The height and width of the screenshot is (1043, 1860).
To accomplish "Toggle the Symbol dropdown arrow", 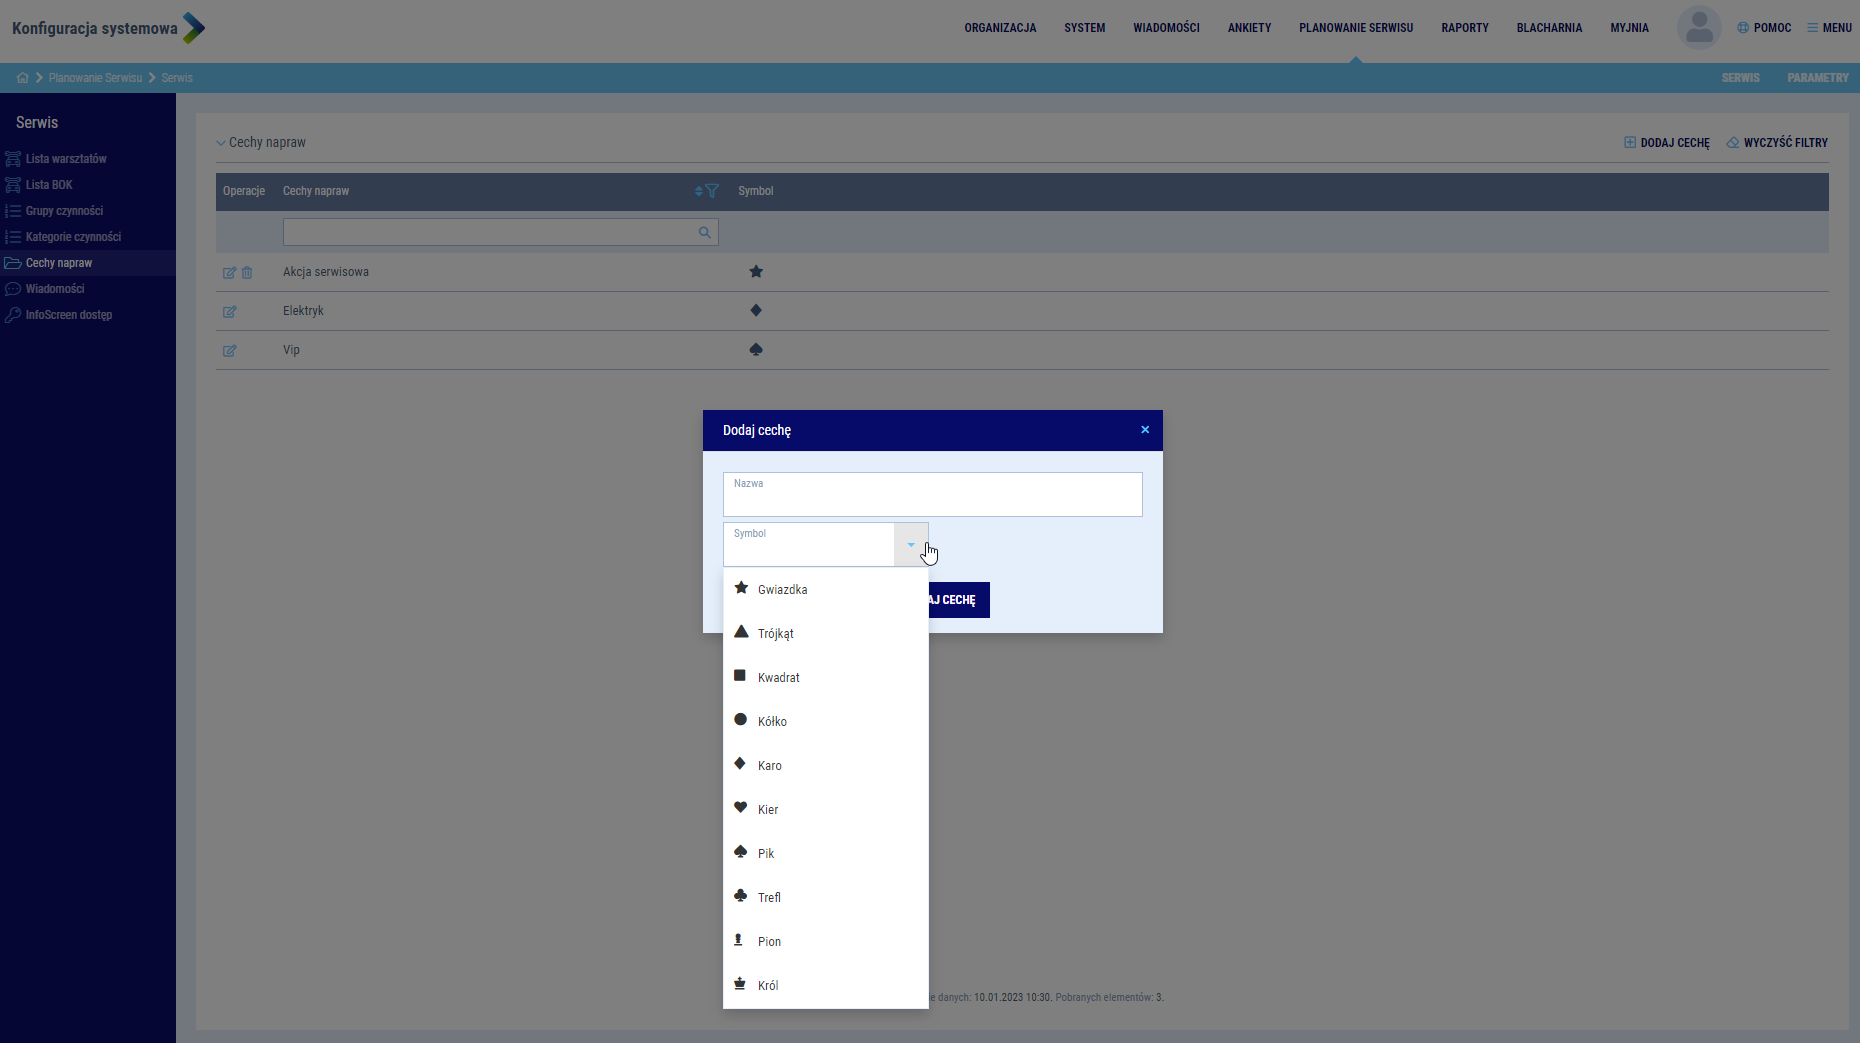I will pos(910,545).
